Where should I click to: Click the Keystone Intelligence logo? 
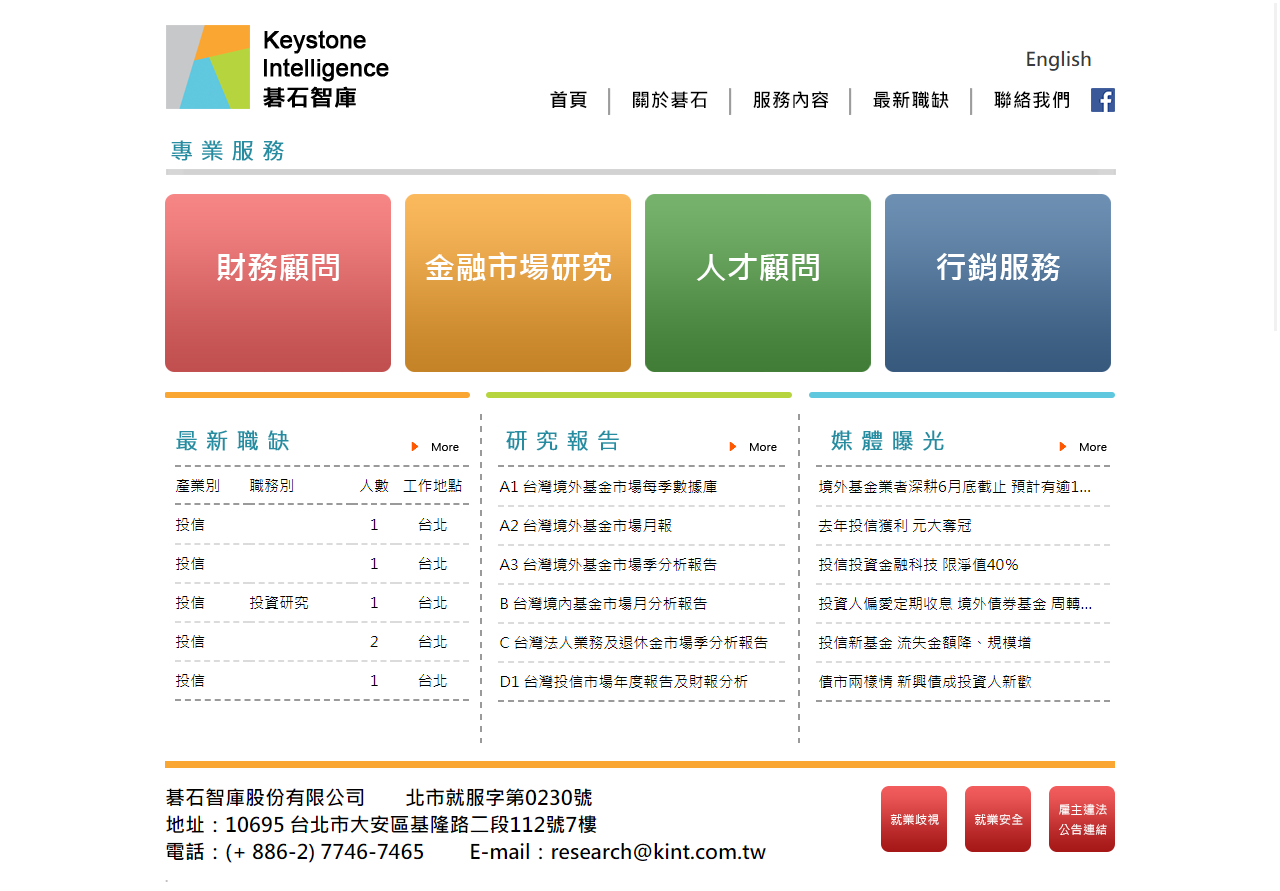point(278,67)
